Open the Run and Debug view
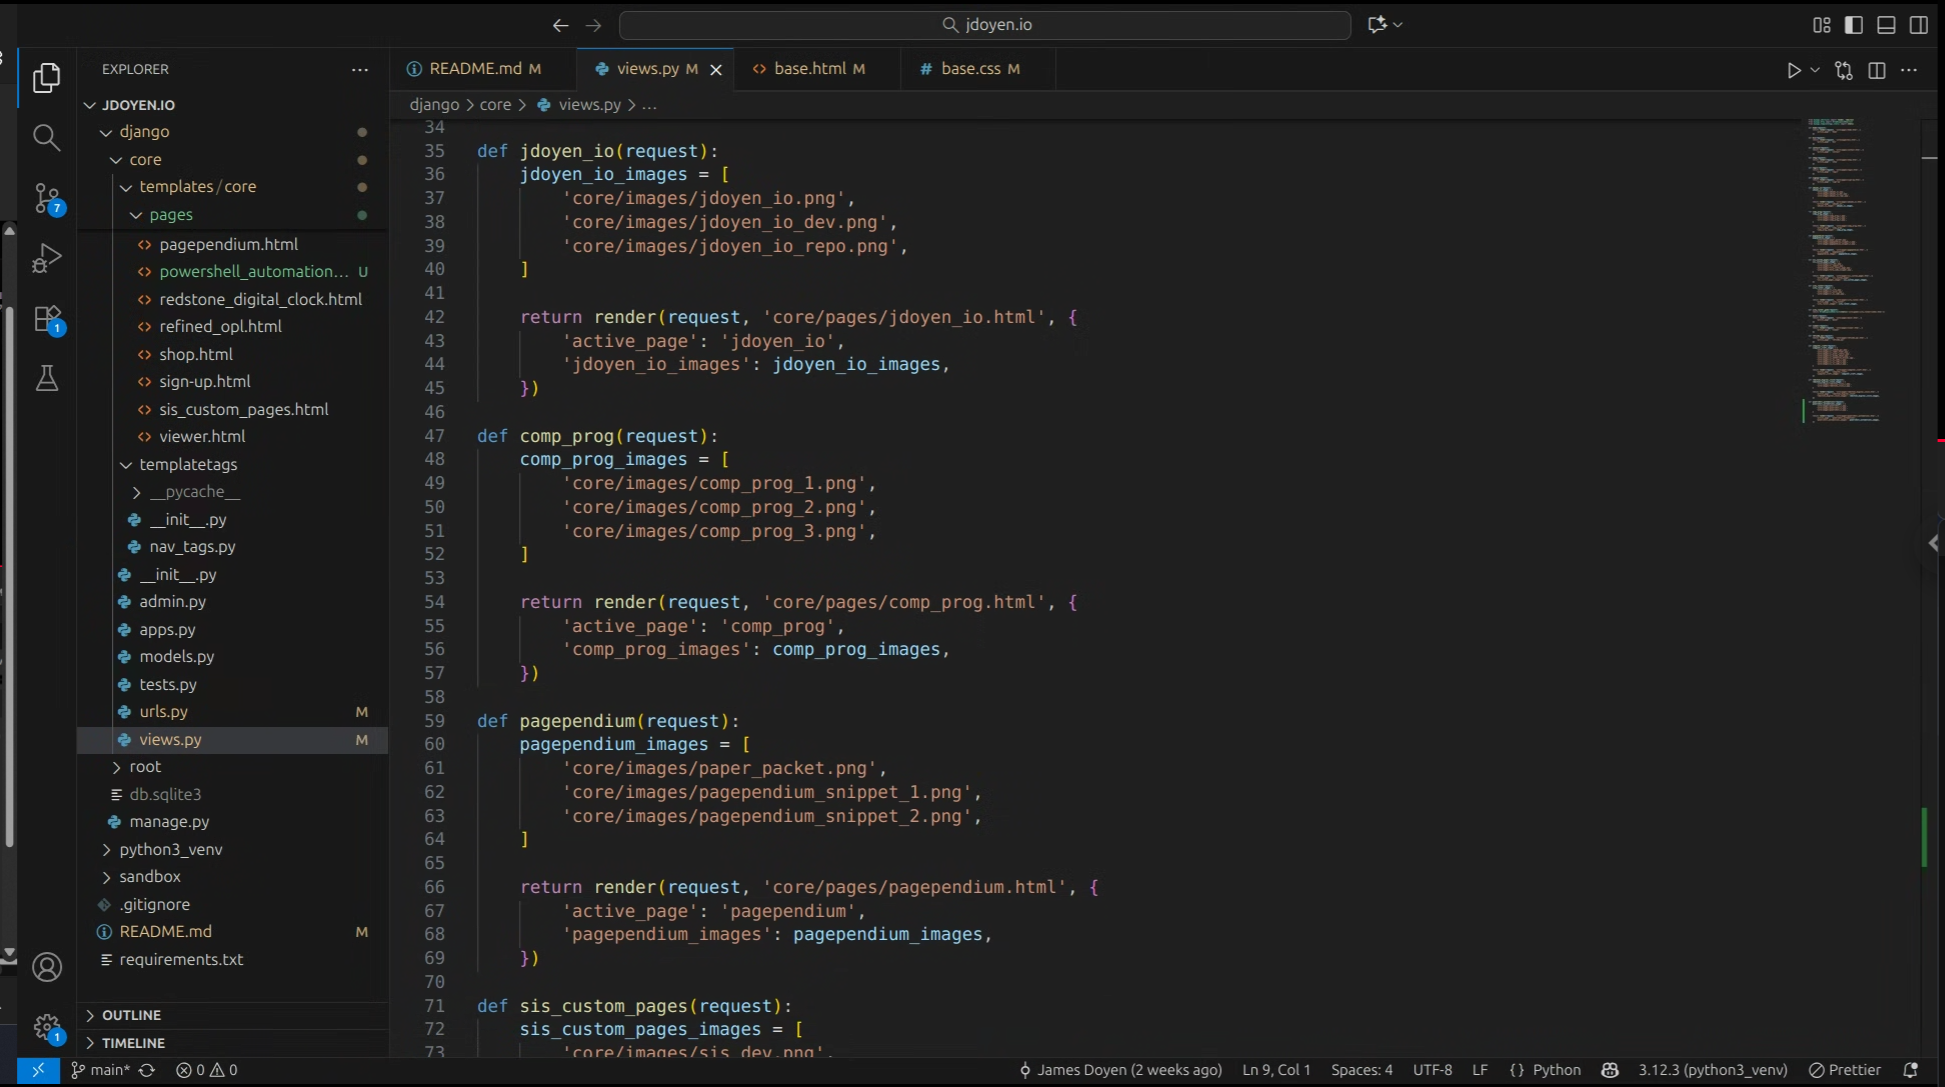The height and width of the screenshot is (1087, 1945). [47, 258]
